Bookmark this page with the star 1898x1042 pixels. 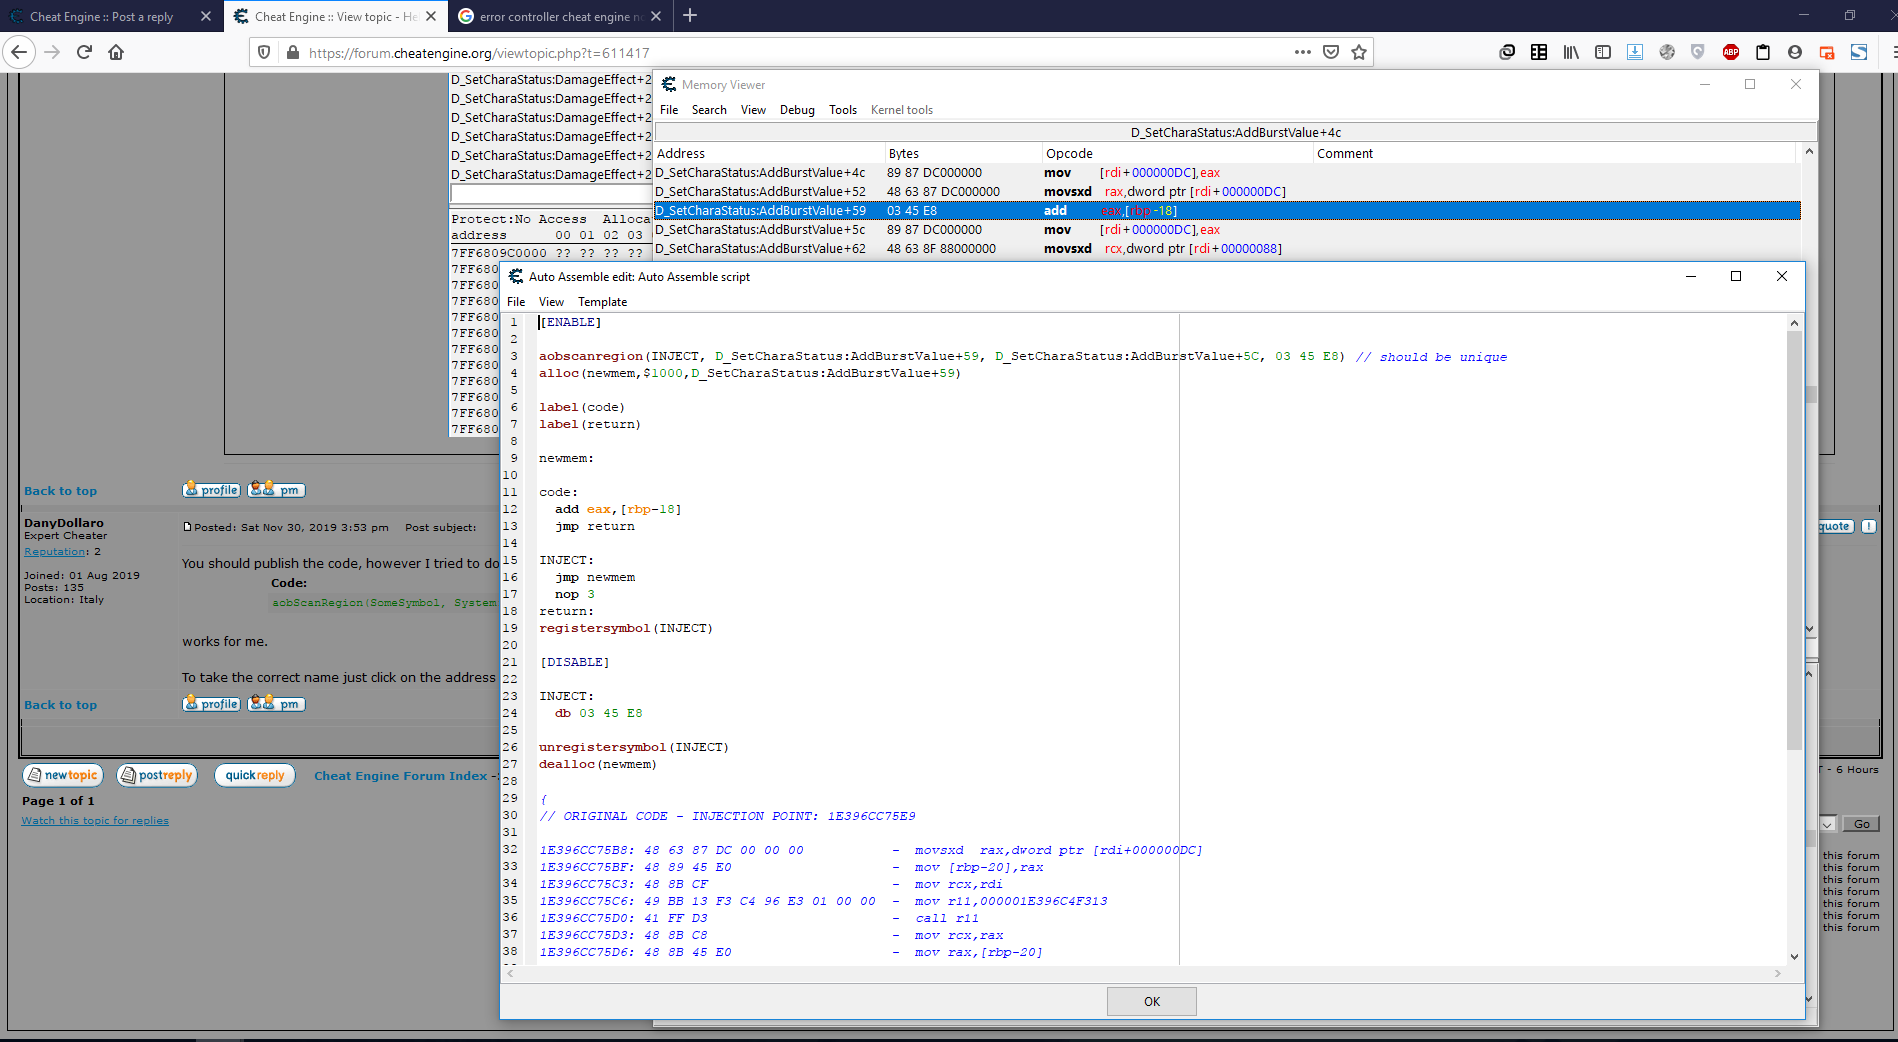pyautogui.click(x=1358, y=52)
